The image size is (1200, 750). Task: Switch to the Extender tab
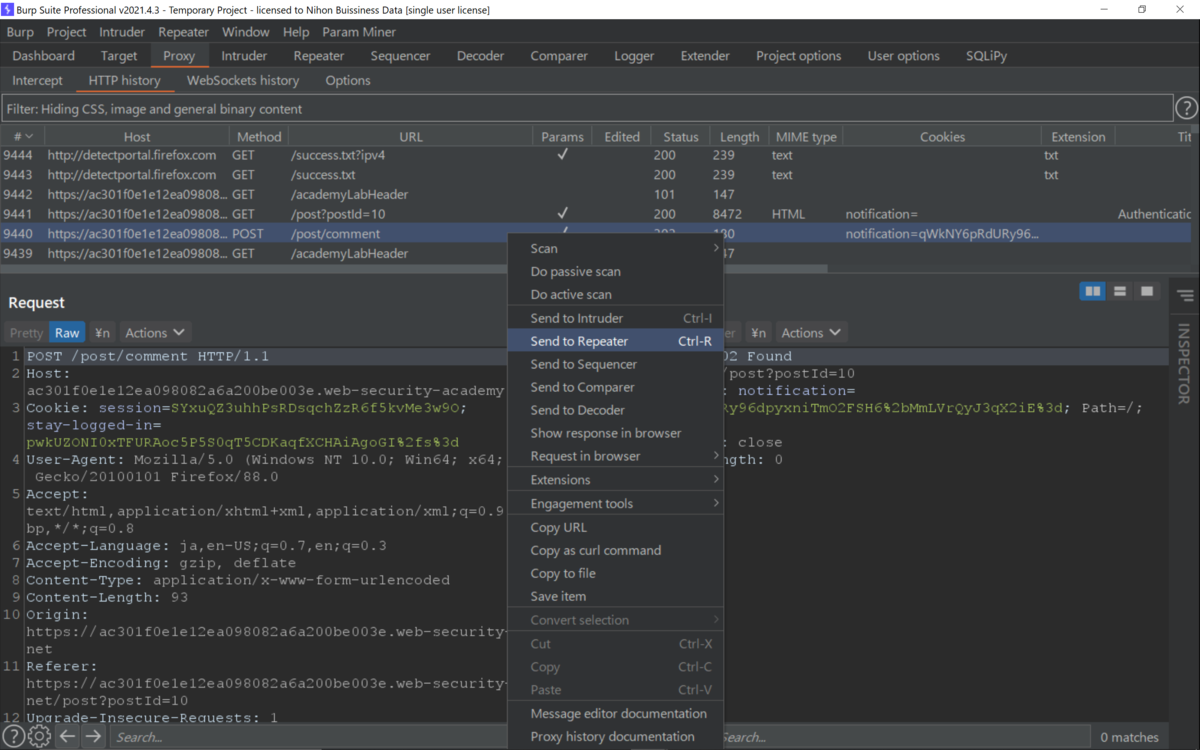705,56
